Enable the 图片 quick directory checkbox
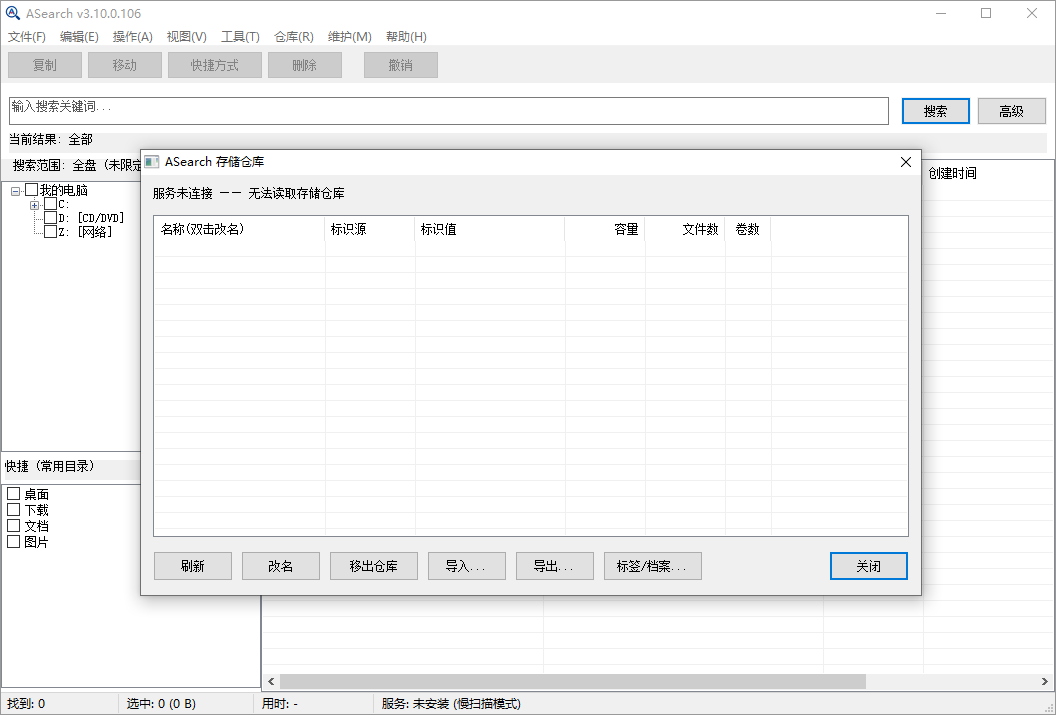 coord(13,541)
